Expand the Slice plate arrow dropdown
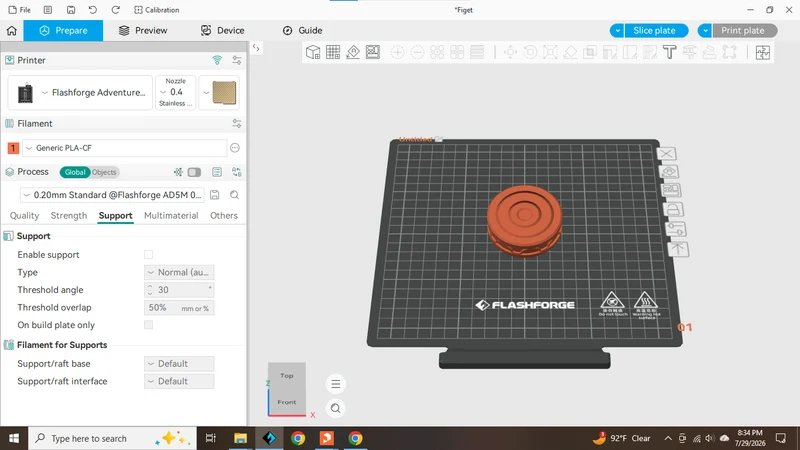The width and height of the screenshot is (800, 450). coord(617,31)
